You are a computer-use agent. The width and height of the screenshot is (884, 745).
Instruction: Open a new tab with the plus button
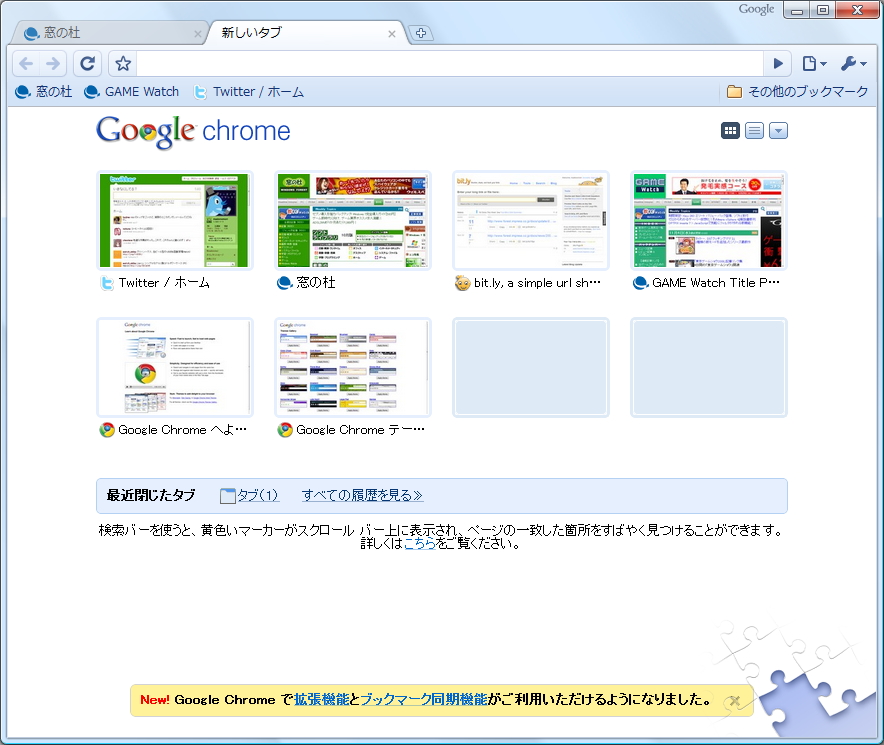coord(421,32)
